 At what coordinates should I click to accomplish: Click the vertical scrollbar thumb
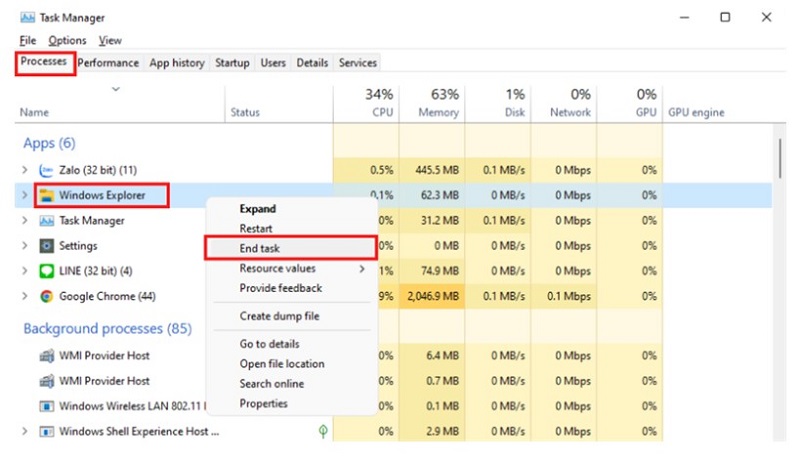780,159
